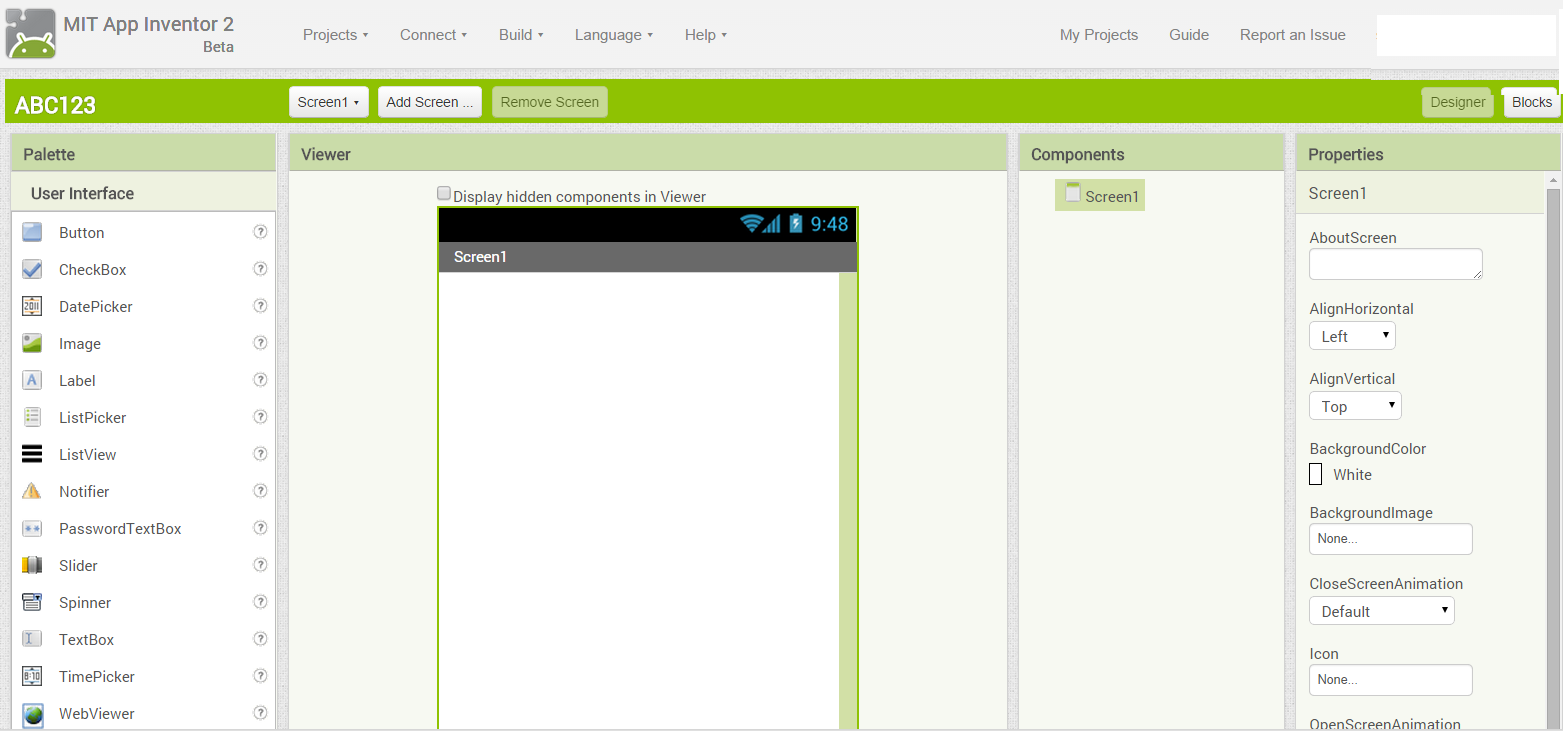
Task: Open the Help menu
Action: [705, 35]
